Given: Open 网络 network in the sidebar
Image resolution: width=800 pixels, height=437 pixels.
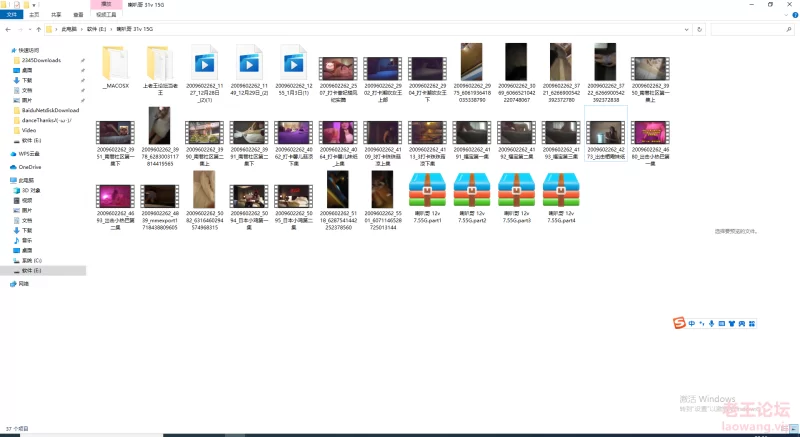Looking at the screenshot, I should [19, 284].
